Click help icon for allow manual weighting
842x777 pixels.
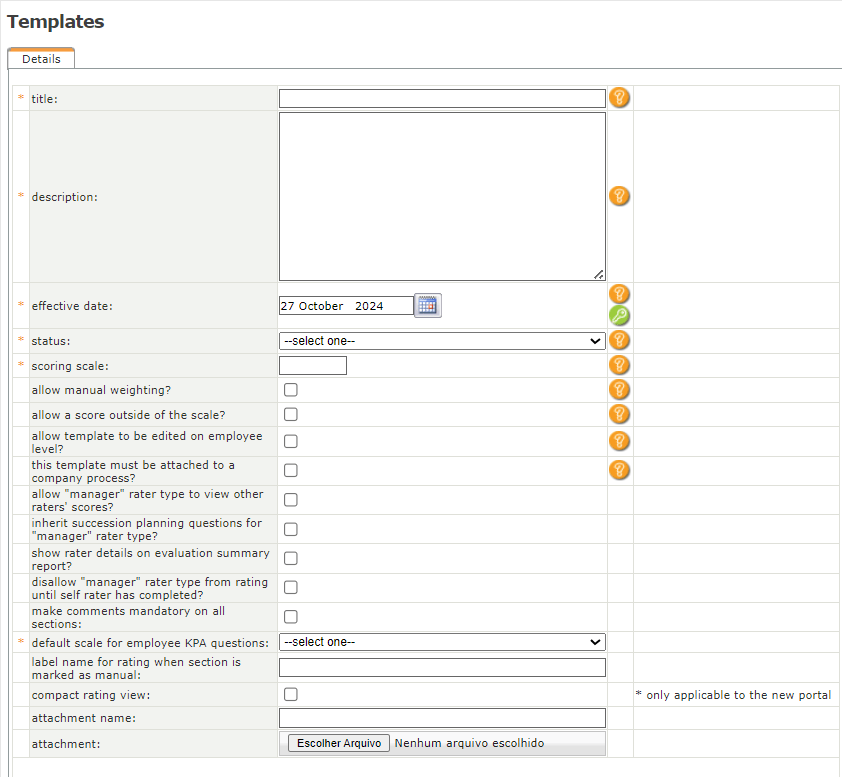tap(620, 390)
